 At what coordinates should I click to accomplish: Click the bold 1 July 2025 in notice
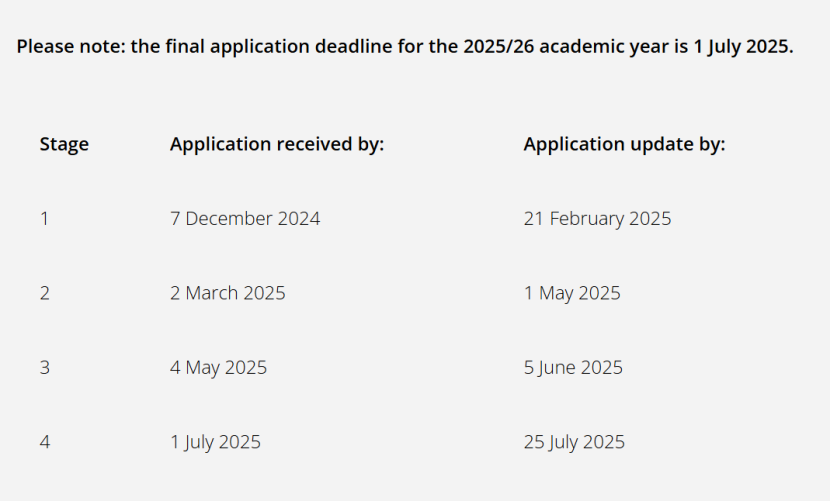[743, 47]
